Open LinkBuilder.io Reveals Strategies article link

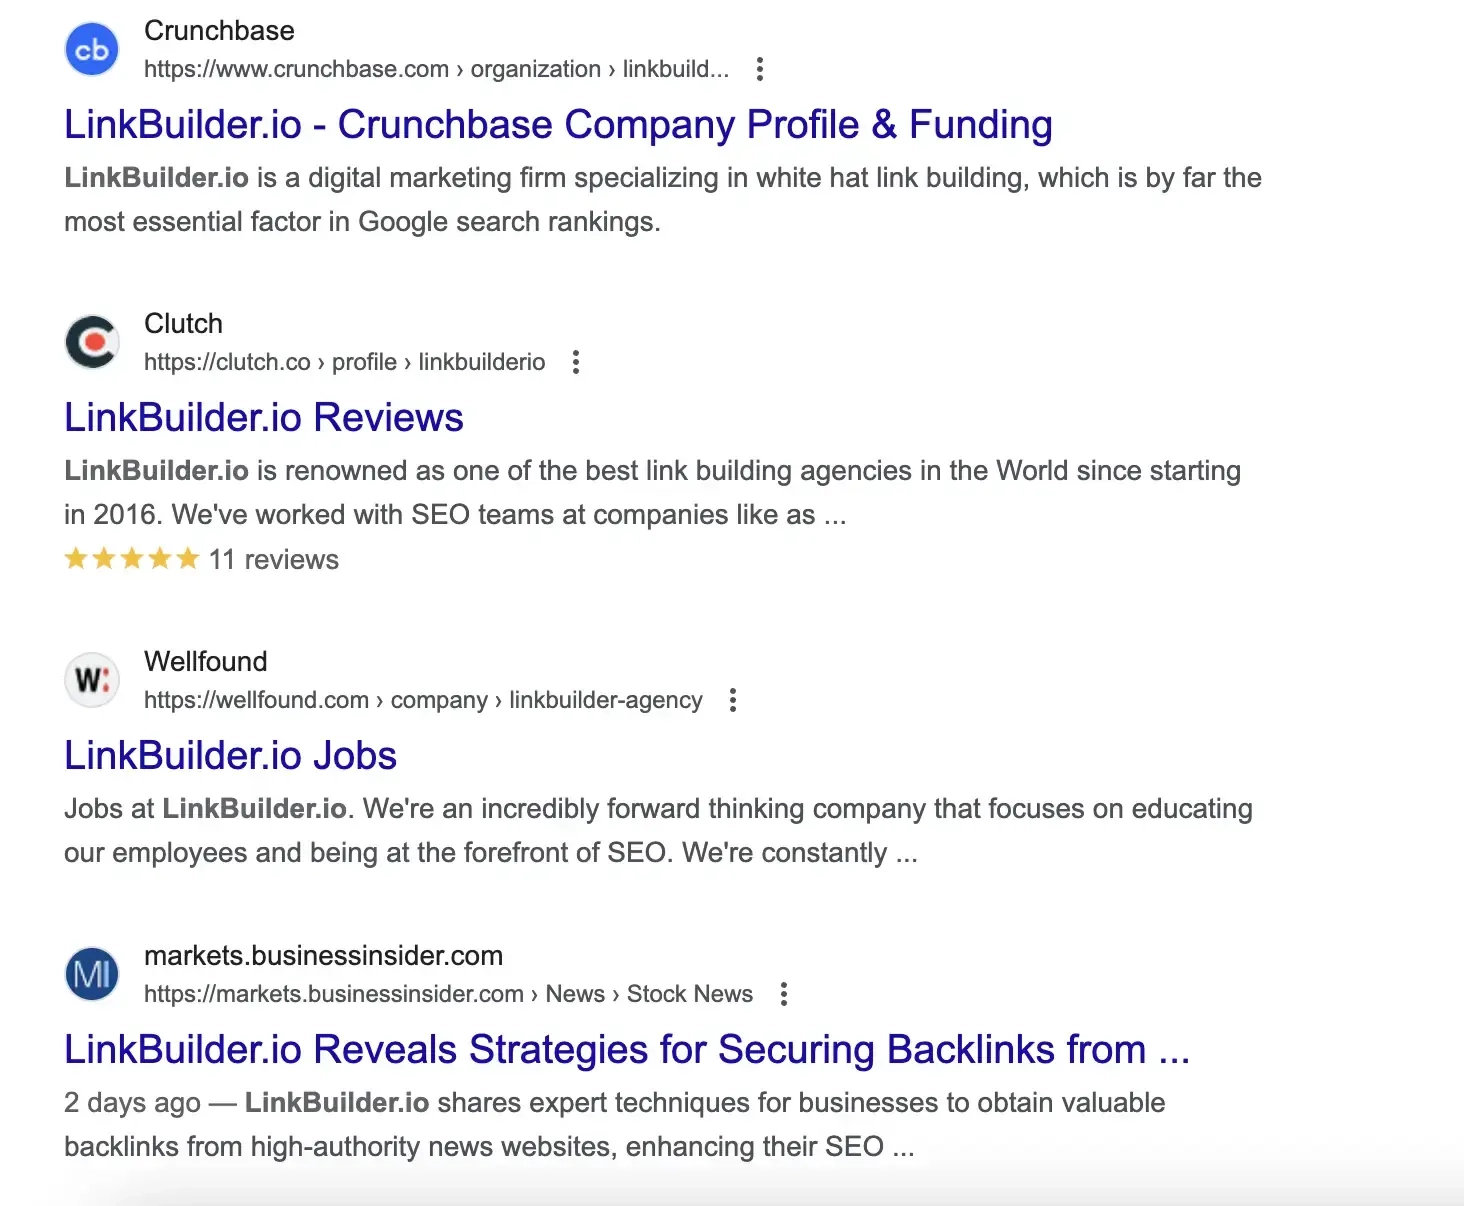coord(626,1050)
